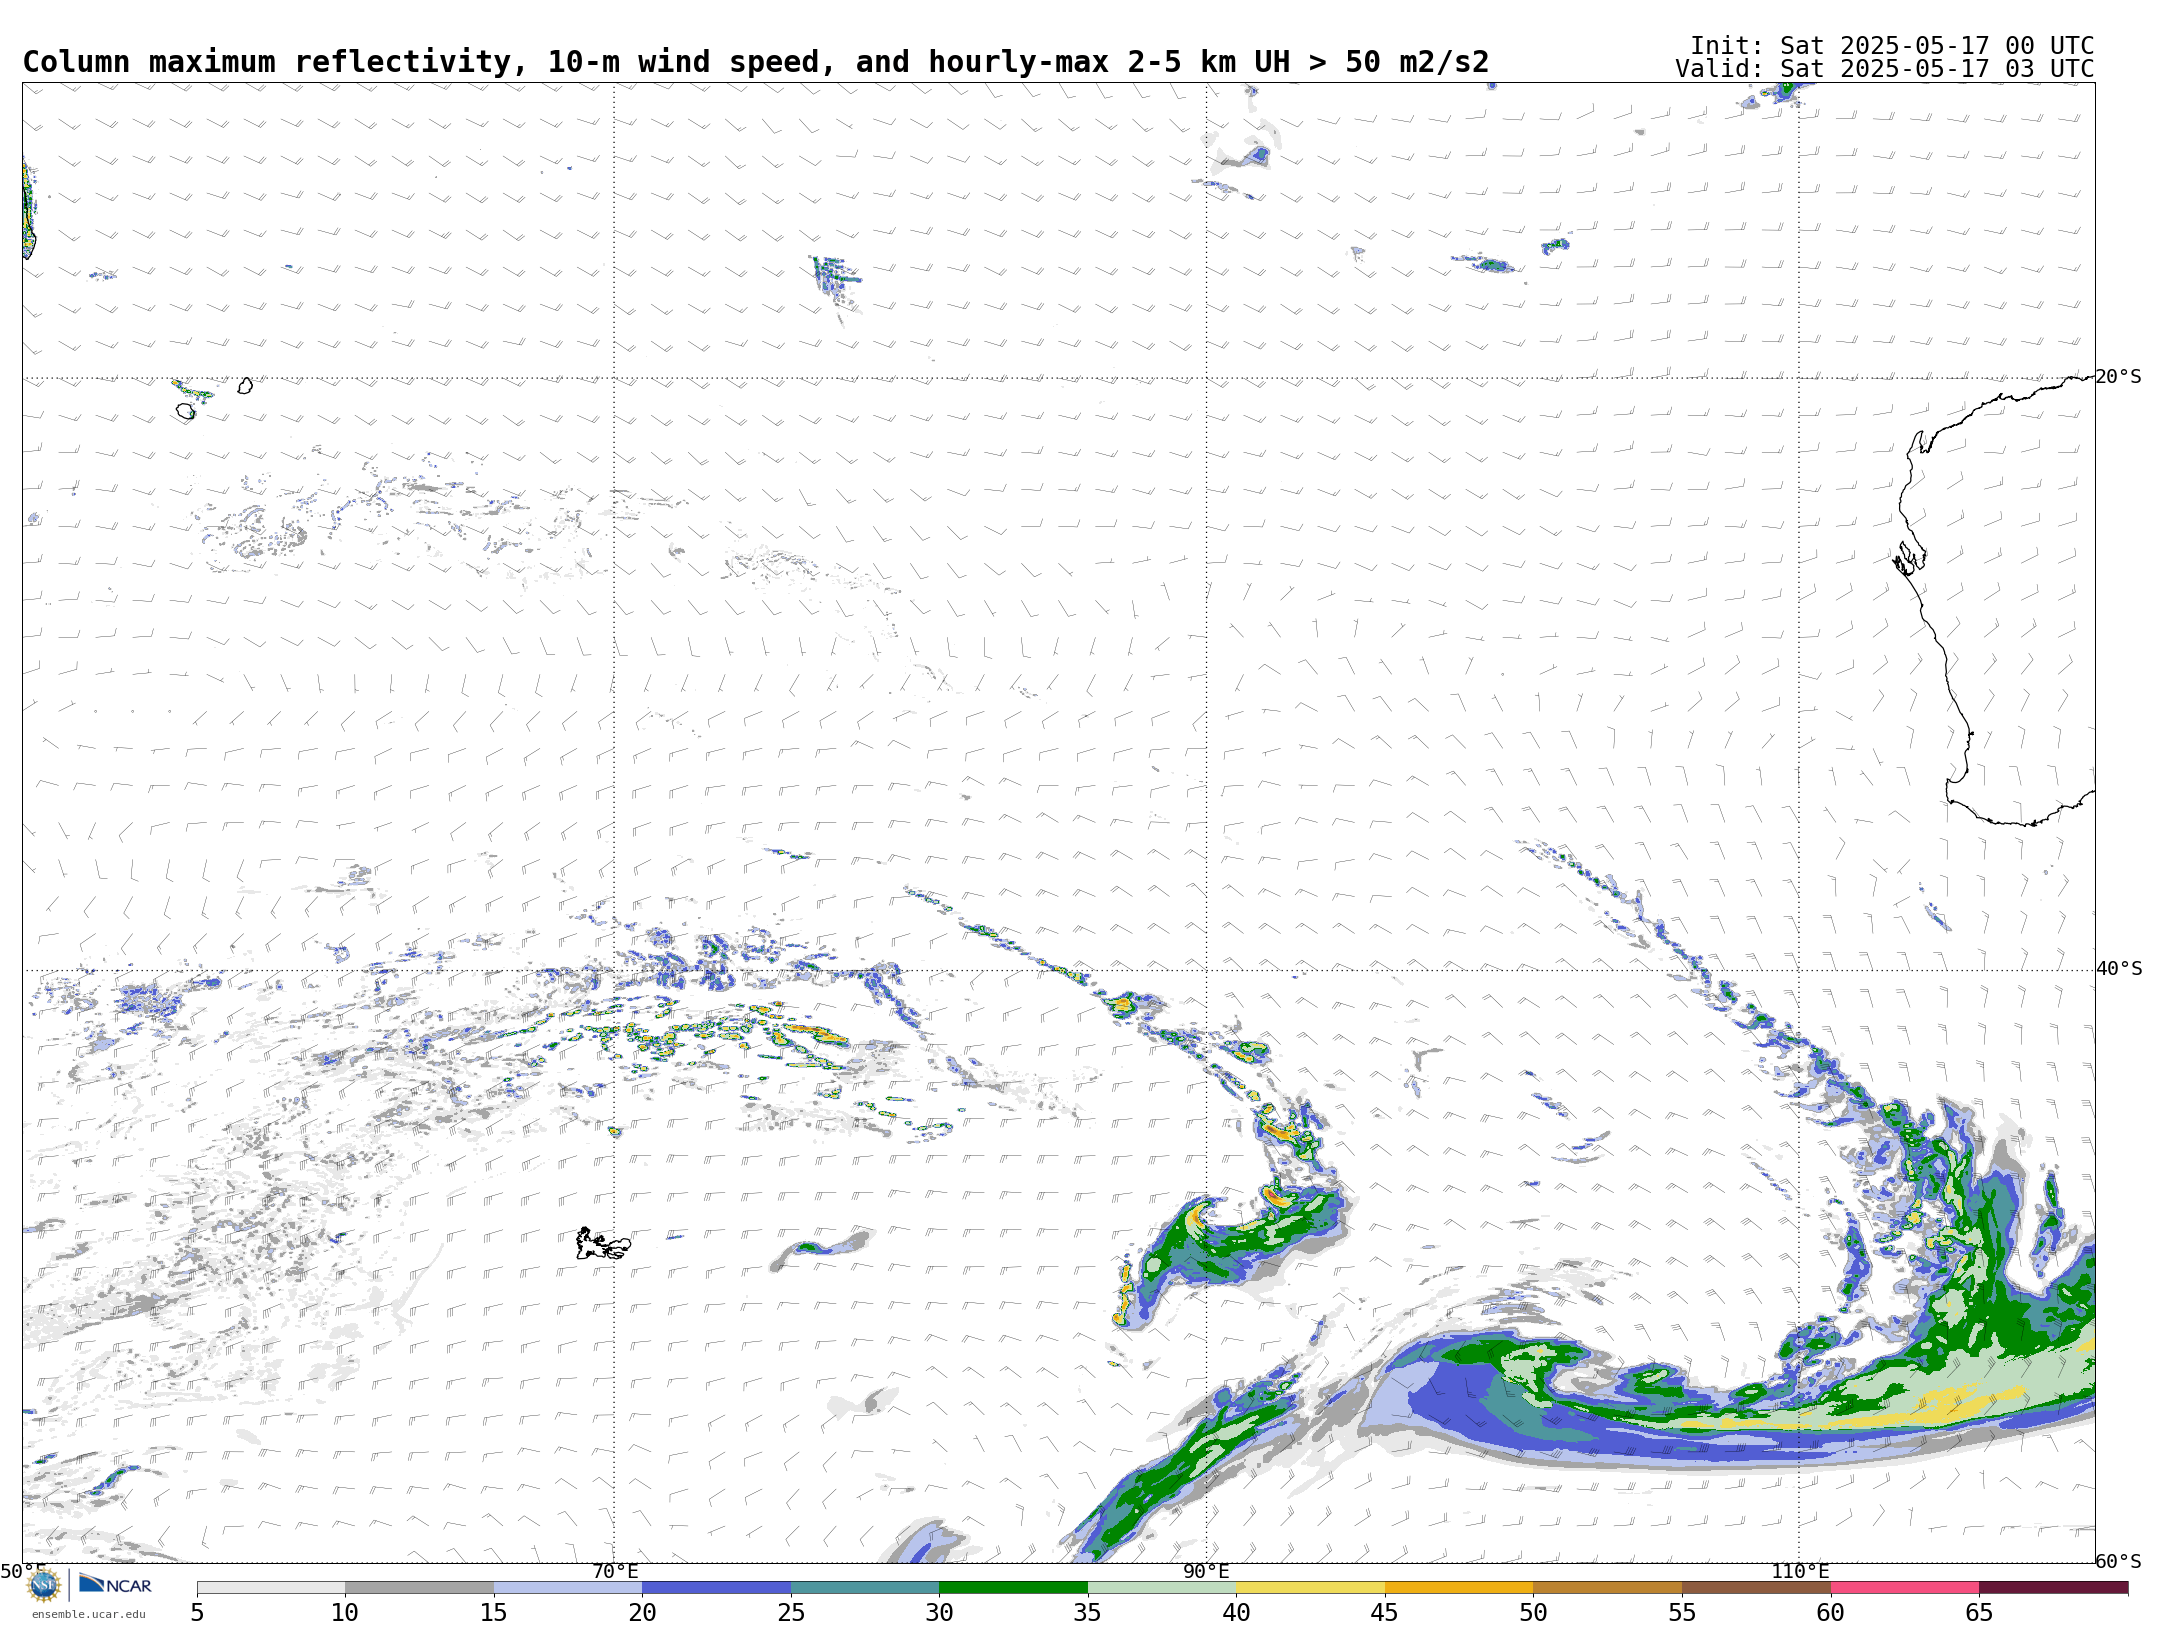The width and height of the screenshot is (2160, 1626).
Task: Click the plot title 'Column maximum reflectivity'
Action: 267,62
